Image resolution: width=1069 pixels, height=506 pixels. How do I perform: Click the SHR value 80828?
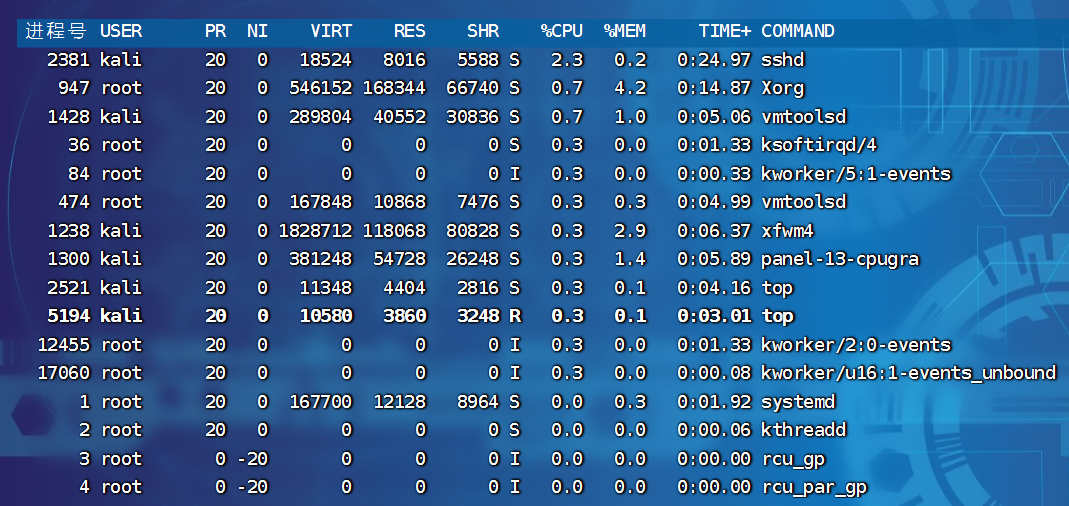(x=473, y=230)
